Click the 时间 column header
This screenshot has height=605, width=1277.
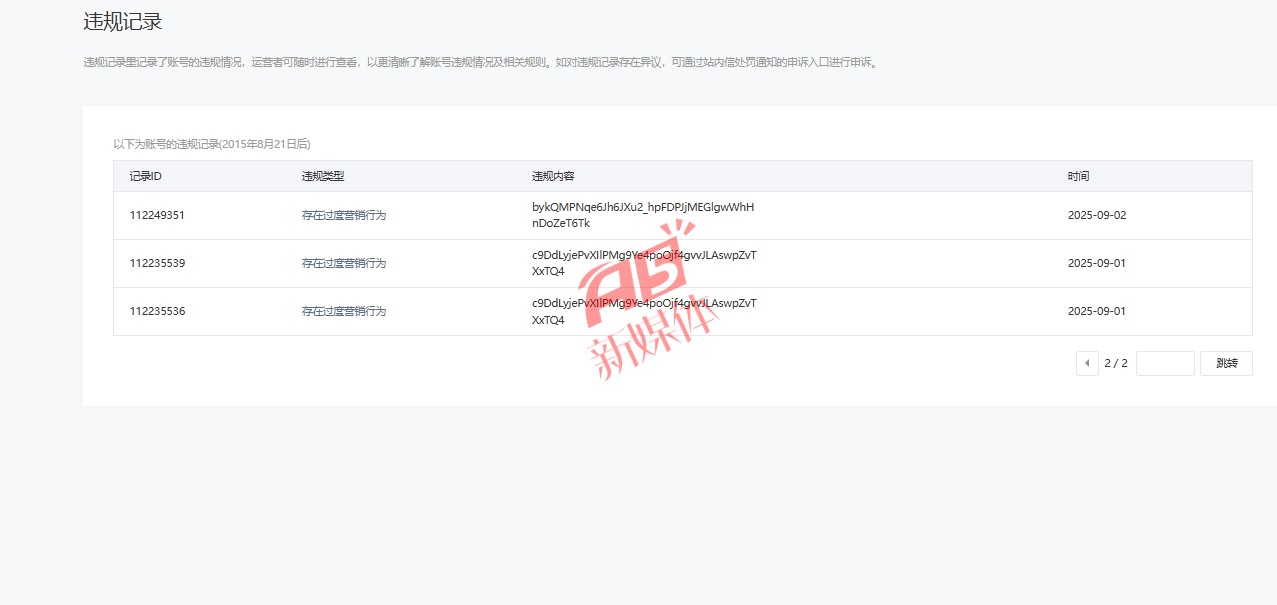(x=1078, y=177)
